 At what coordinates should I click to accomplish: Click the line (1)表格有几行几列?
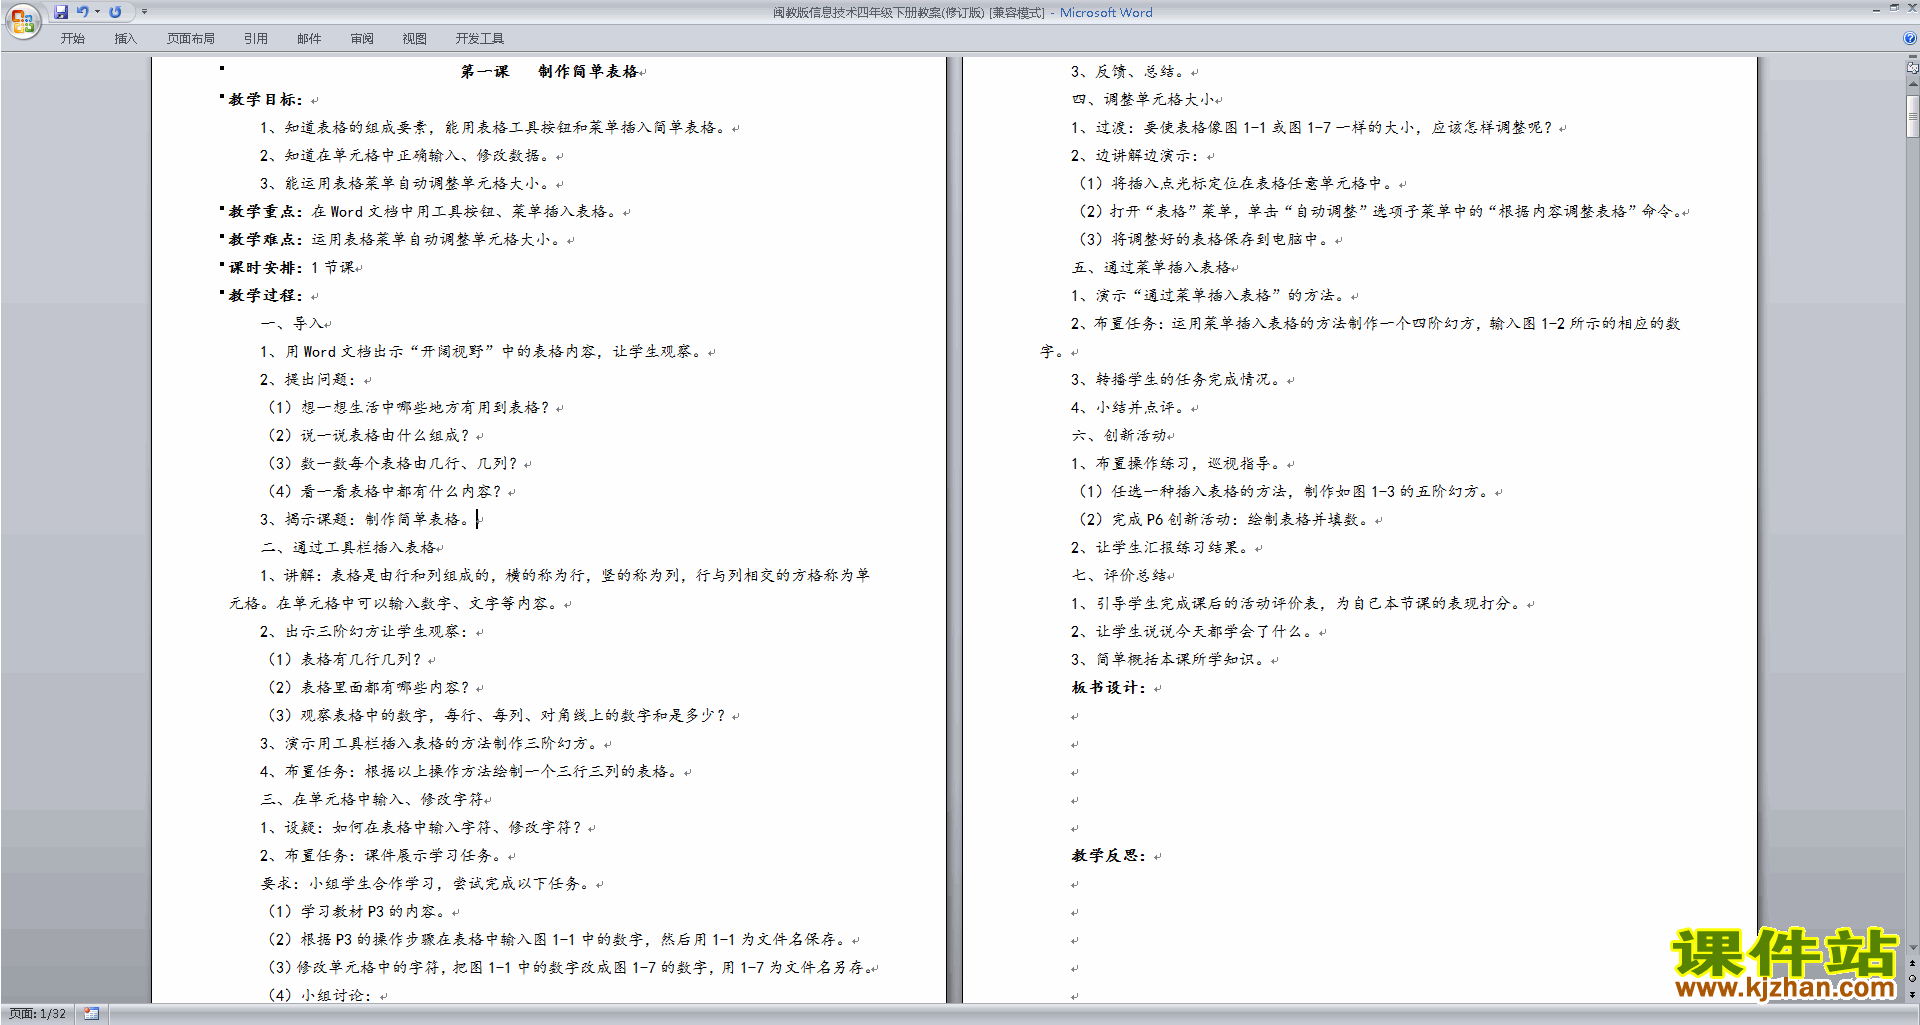344,660
